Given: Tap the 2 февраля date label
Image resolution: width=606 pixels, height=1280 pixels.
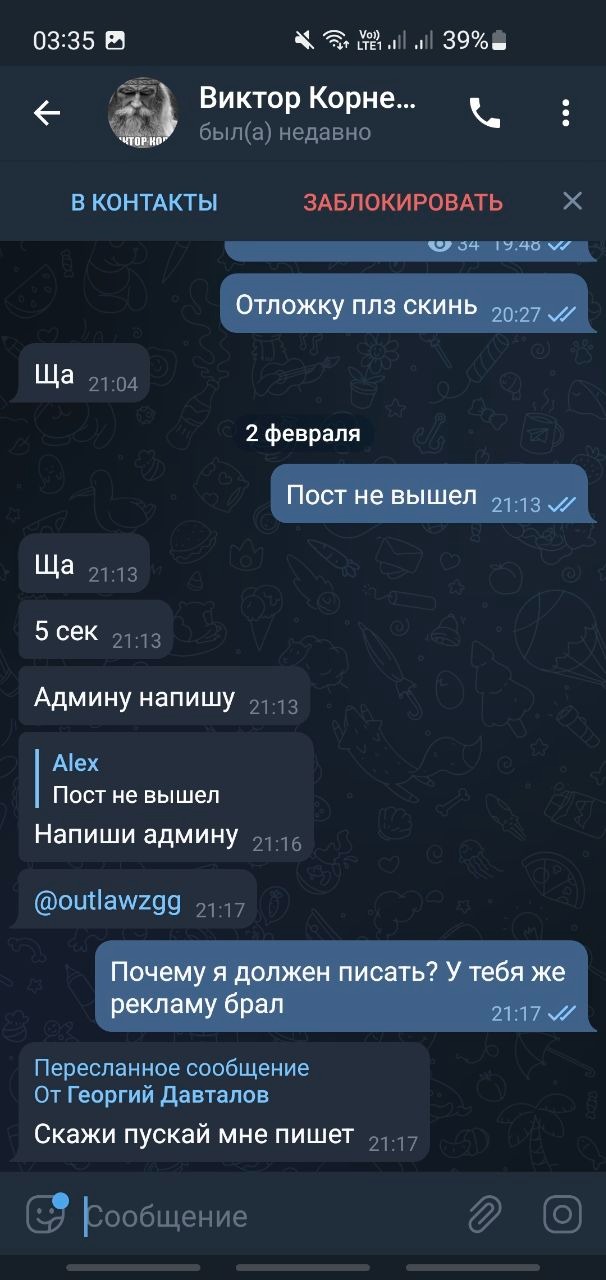Looking at the screenshot, I should (x=303, y=434).
